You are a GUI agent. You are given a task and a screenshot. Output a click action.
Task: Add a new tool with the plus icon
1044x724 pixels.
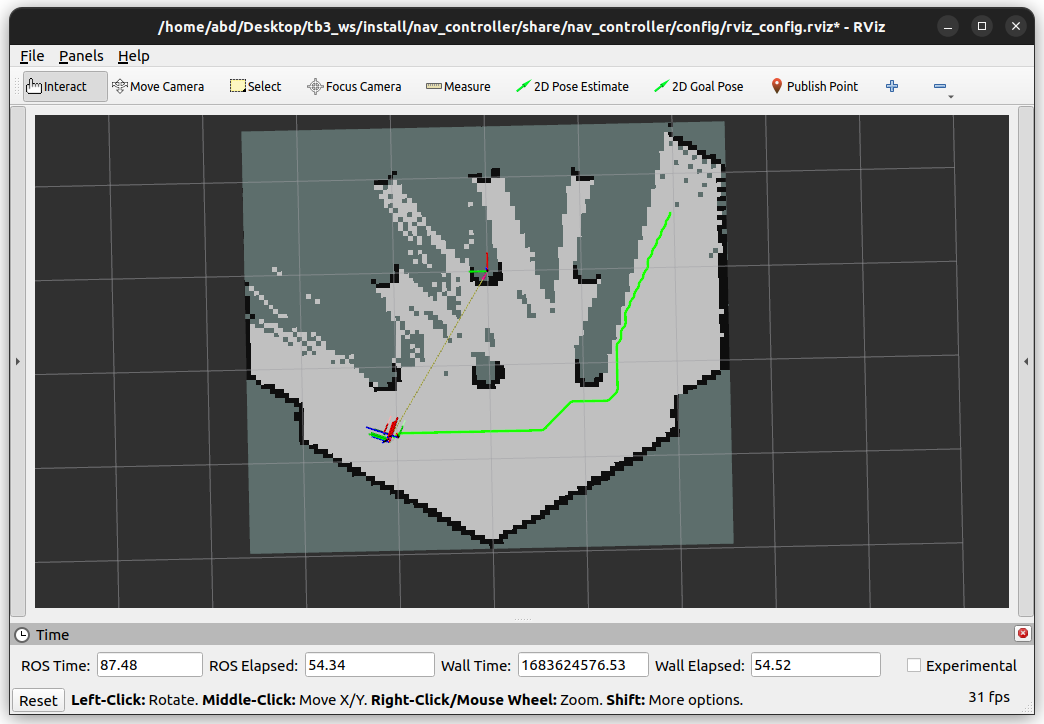(891, 86)
